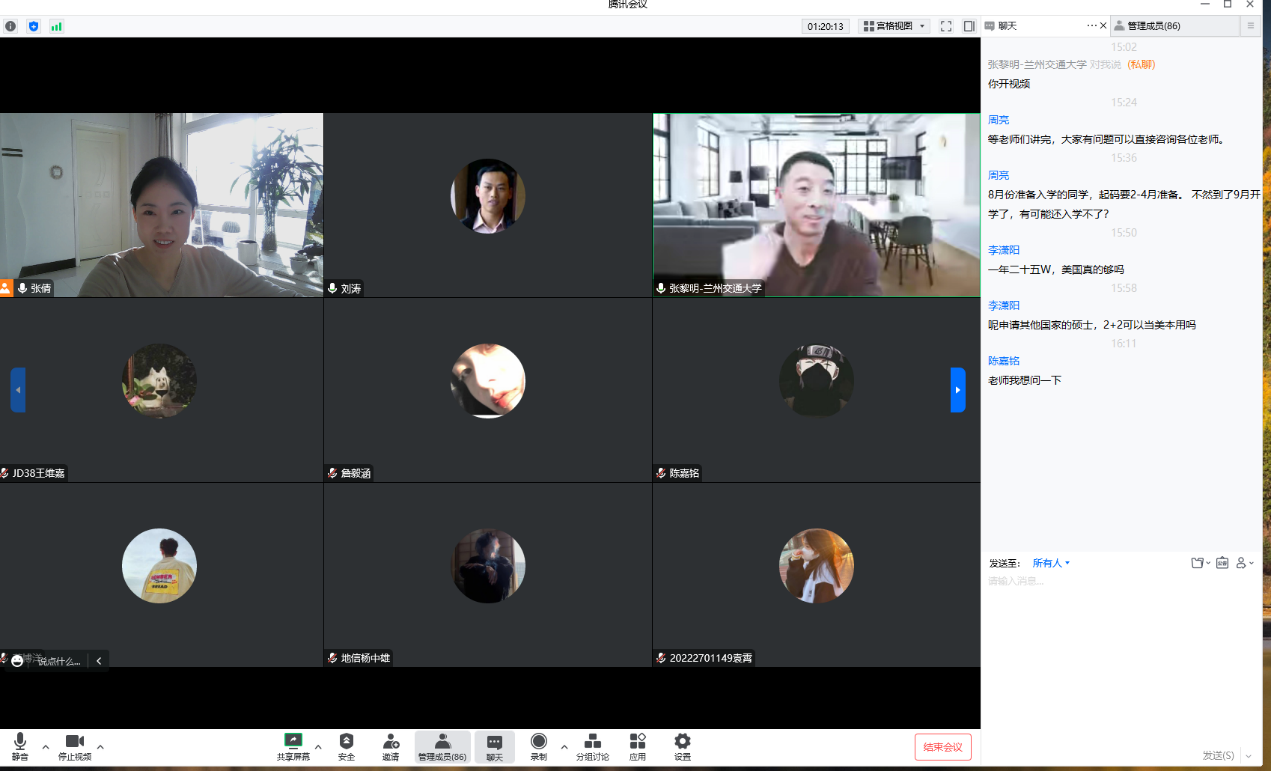Screen dimensions: 1271x771
Task: Start 录制 recording of the meeting
Action: 538,746
